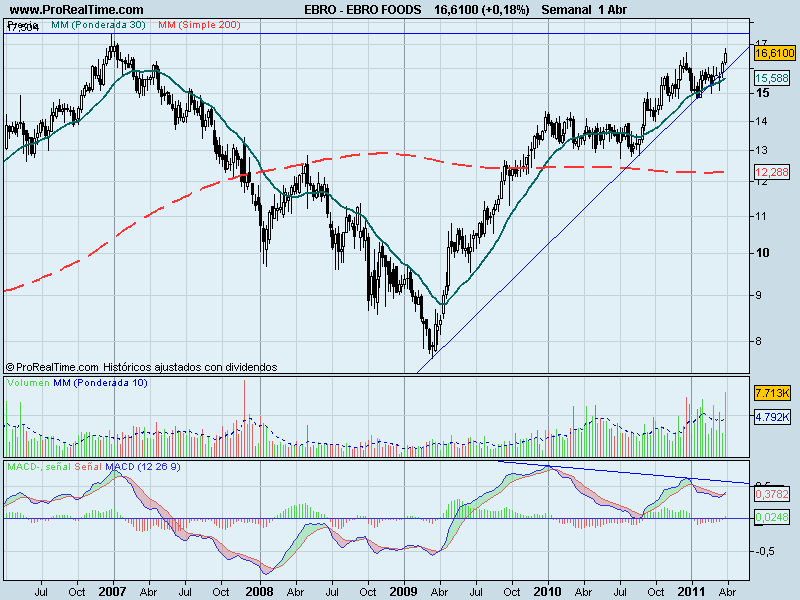This screenshot has height=600, width=800.
Task: Select the MM (Simple 200) legend label
Action: point(199,24)
